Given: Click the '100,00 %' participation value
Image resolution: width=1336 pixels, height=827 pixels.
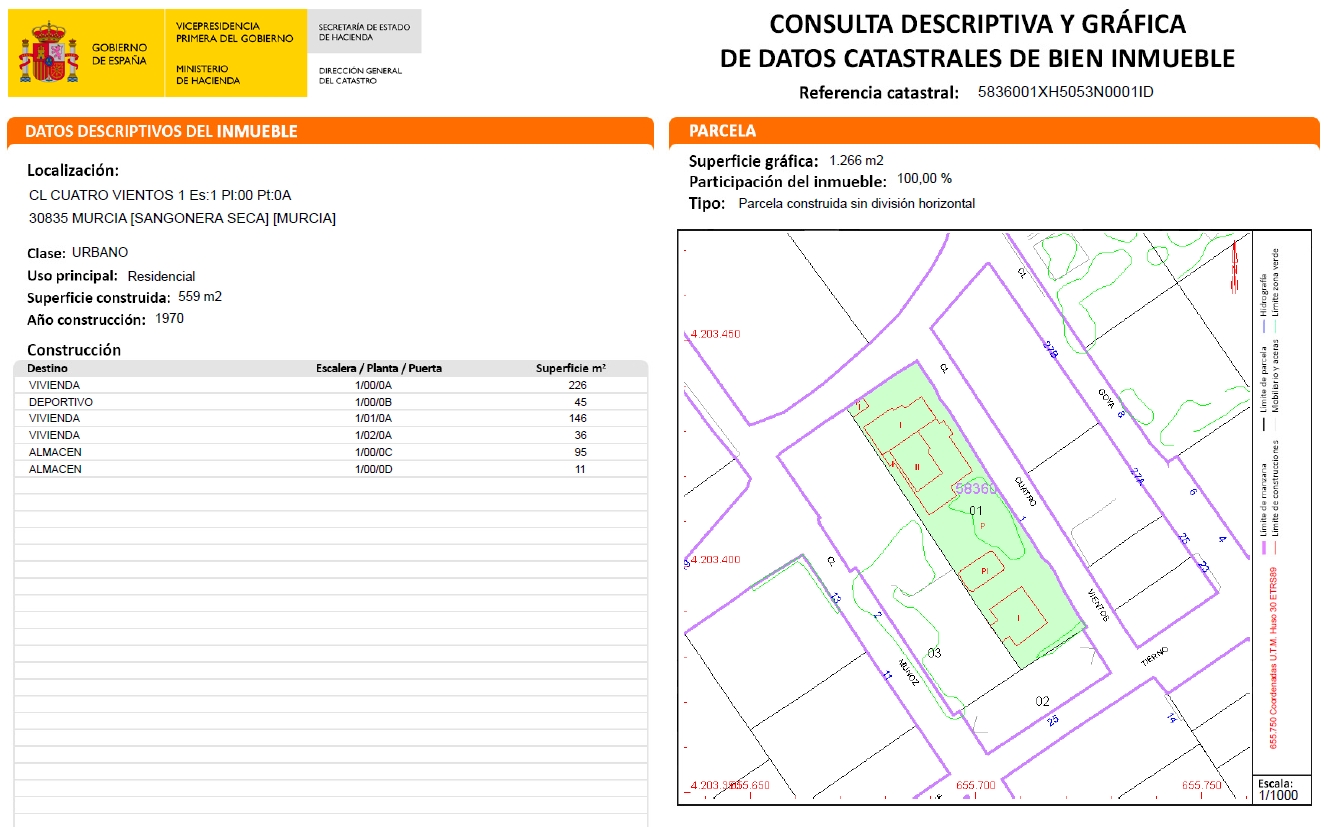Looking at the screenshot, I should click(x=922, y=179).
